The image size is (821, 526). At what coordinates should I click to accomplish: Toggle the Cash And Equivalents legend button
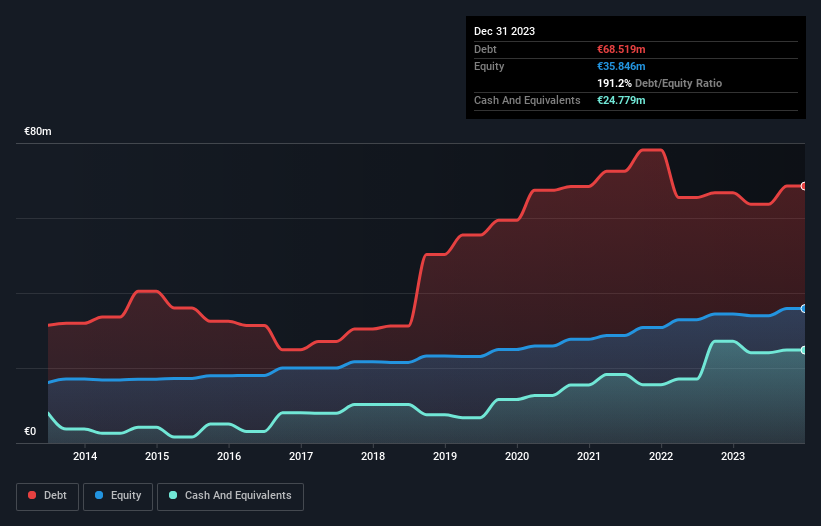pyautogui.click(x=230, y=496)
